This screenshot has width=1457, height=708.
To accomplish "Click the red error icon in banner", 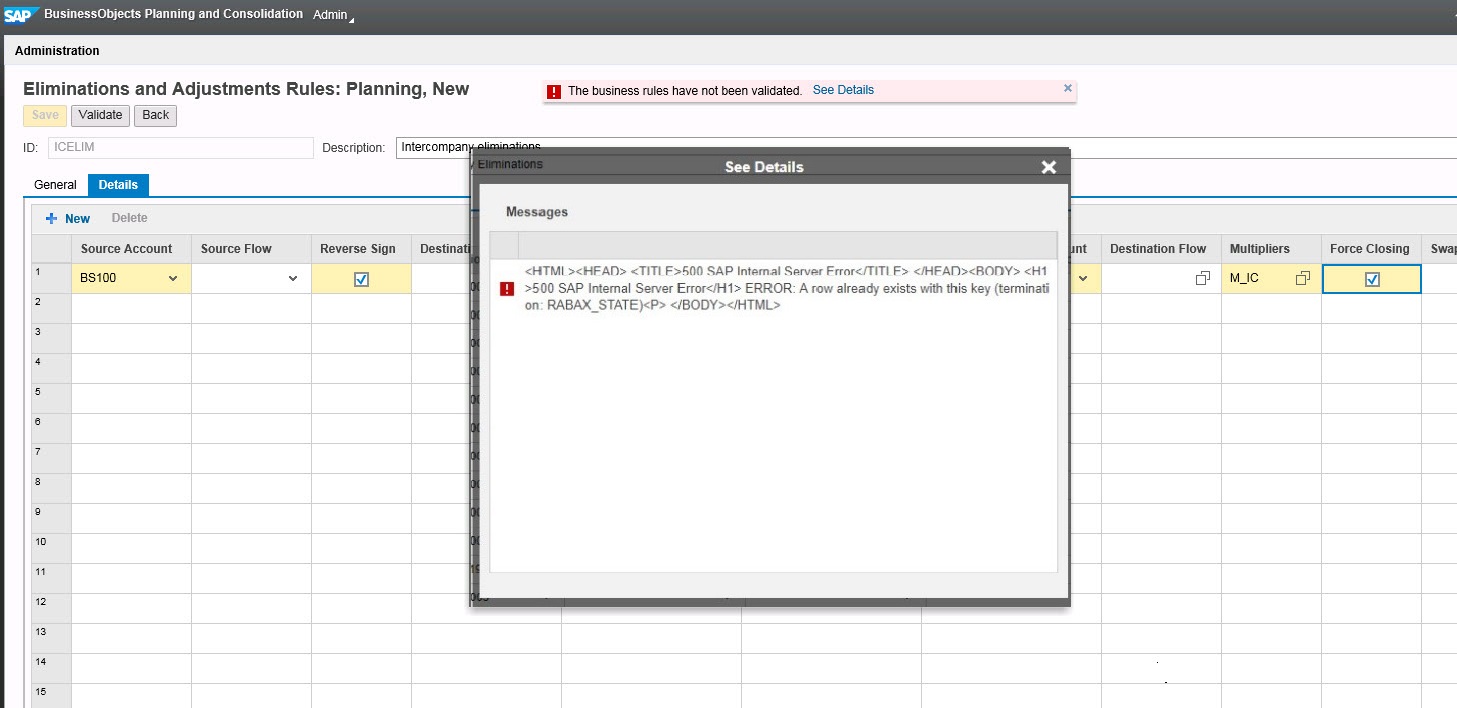I will tap(554, 91).
